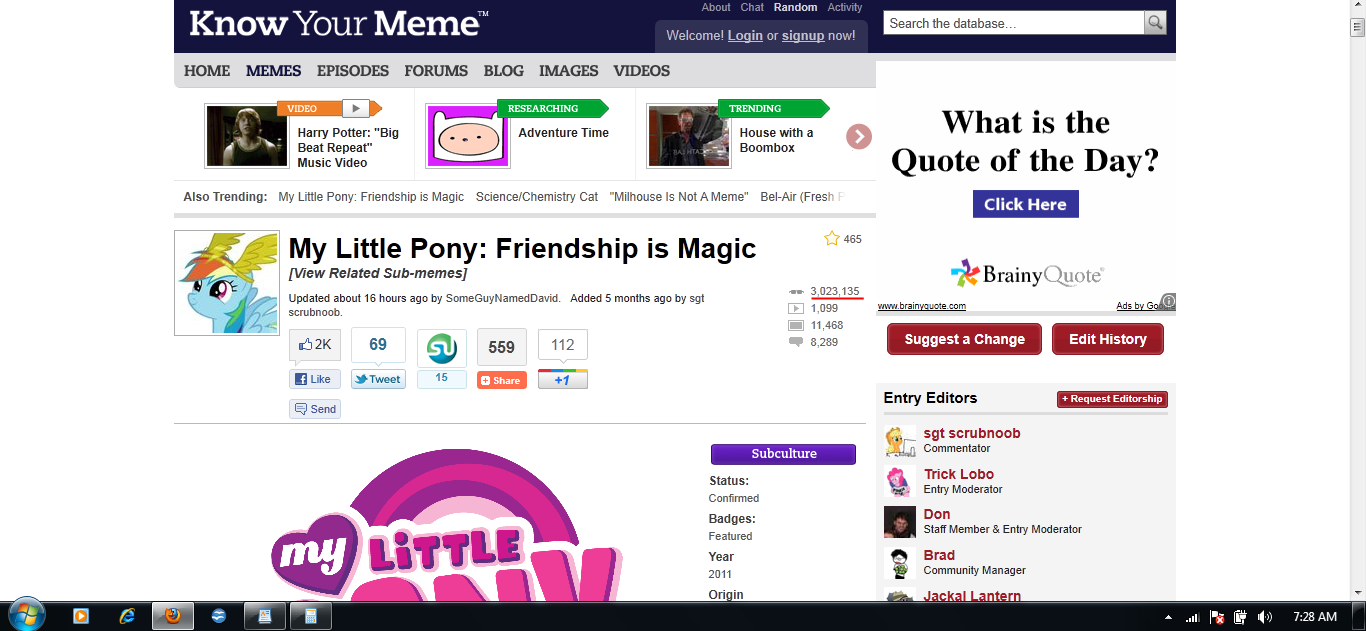Image resolution: width=1366 pixels, height=631 pixels.
Task: Open the Adventure Time thumbnail
Action: 468,136
